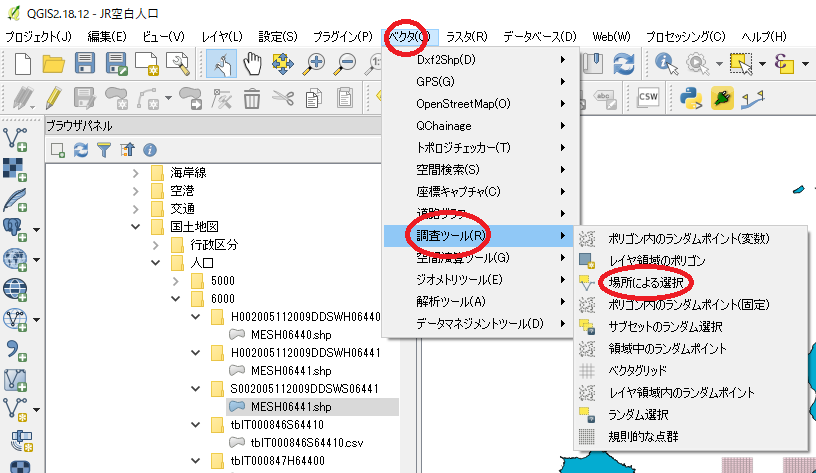Open the プロジェクト(J) menu
The image size is (816, 473).
point(39,36)
